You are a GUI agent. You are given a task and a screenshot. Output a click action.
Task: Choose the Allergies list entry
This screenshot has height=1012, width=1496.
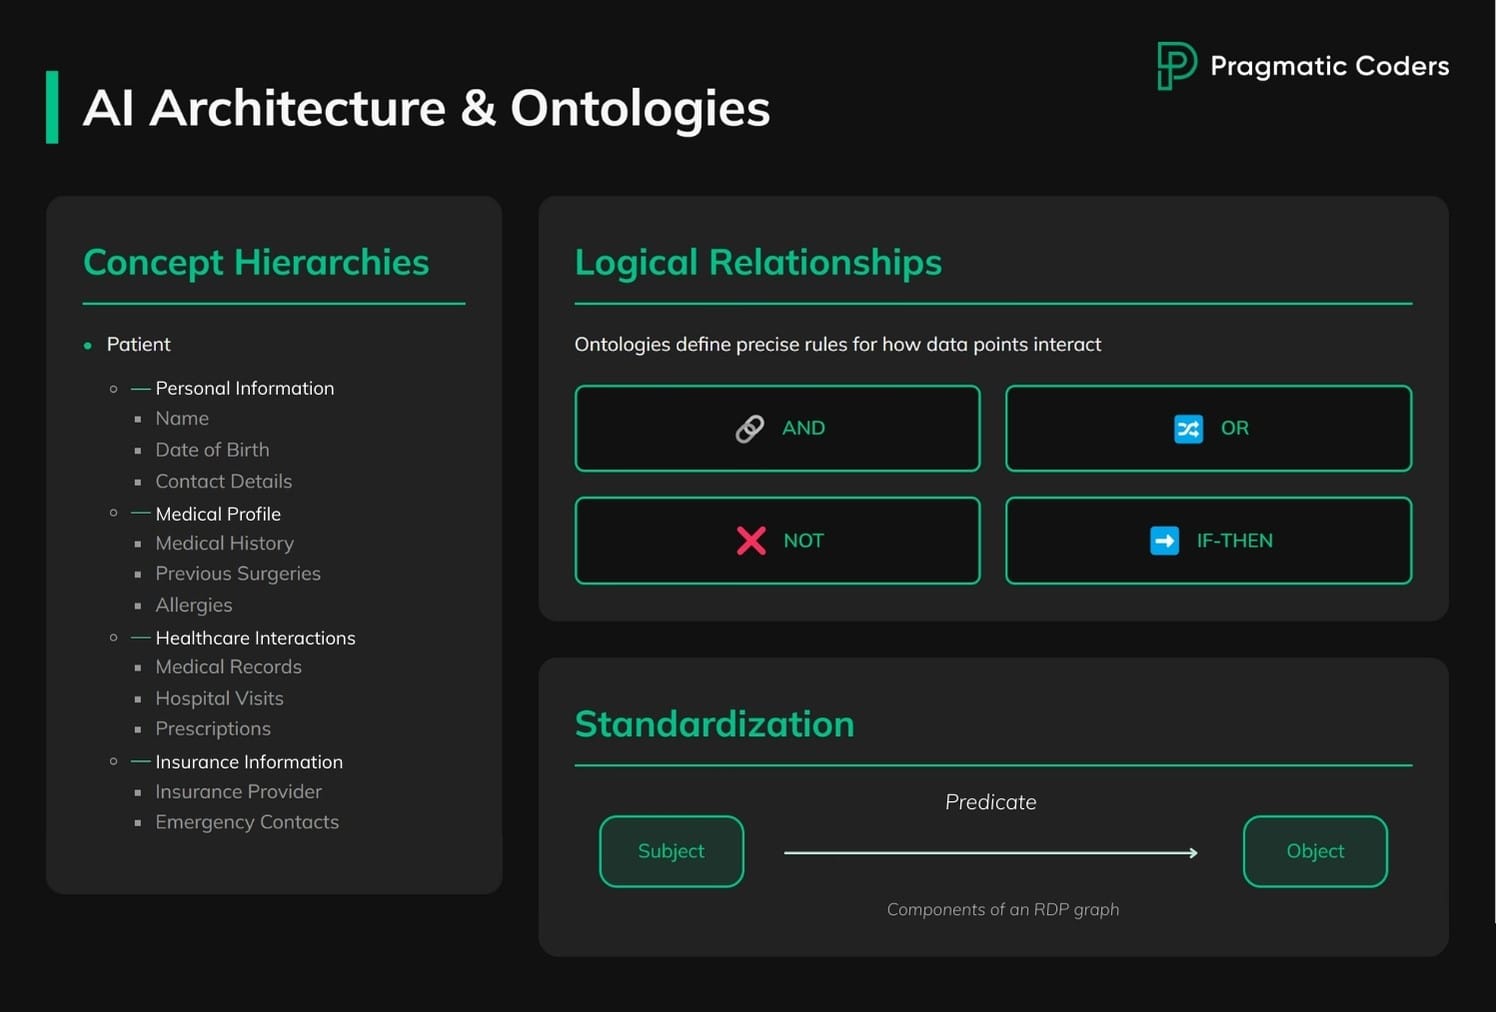(x=194, y=605)
